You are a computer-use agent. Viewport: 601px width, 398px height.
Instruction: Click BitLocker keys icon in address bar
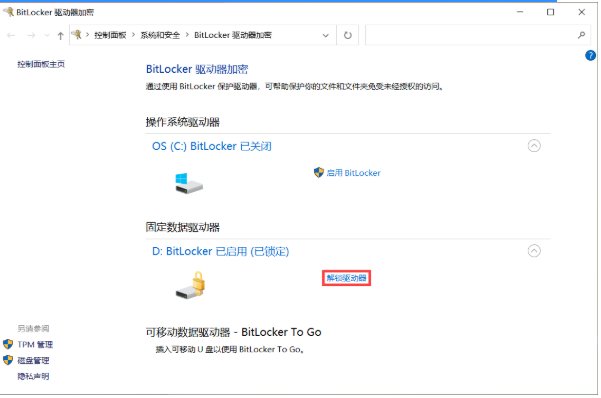(x=77, y=35)
